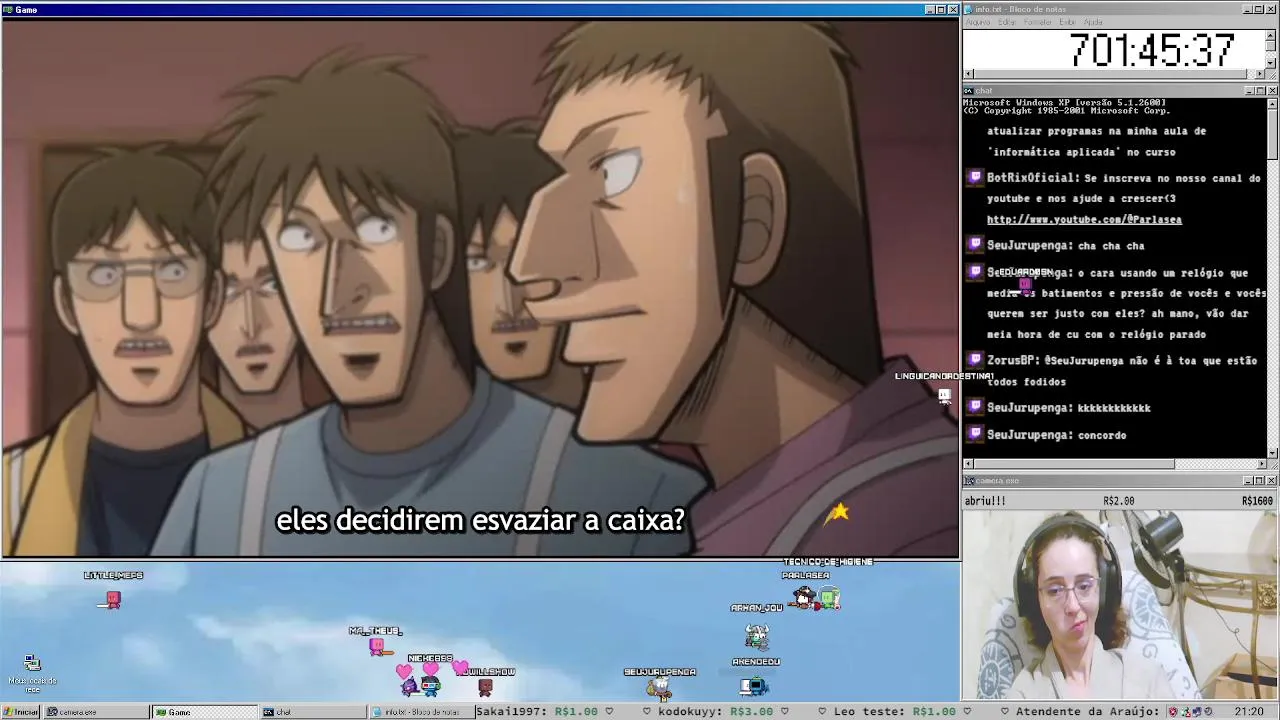Image resolution: width=1280 pixels, height=720 pixels.
Task: Click the yellow star in Game window
Action: 839,512
